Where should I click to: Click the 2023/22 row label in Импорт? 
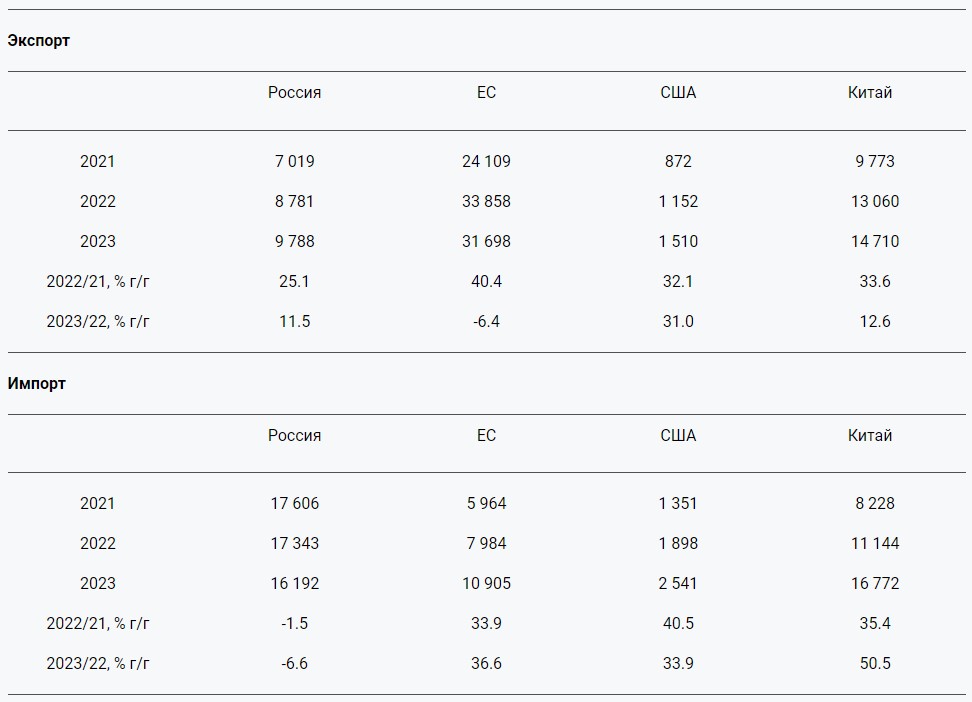tap(98, 663)
